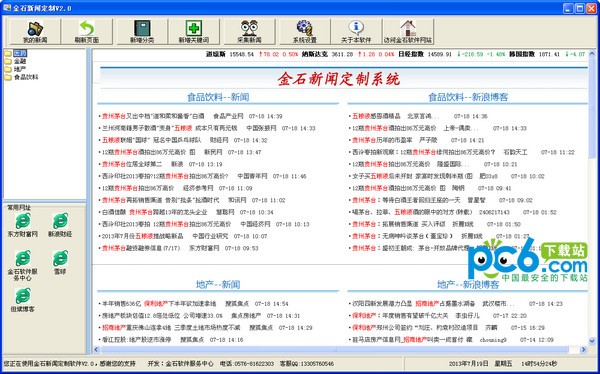
Task: Click the vertical scrollbar down arrow
Action: 592,342
